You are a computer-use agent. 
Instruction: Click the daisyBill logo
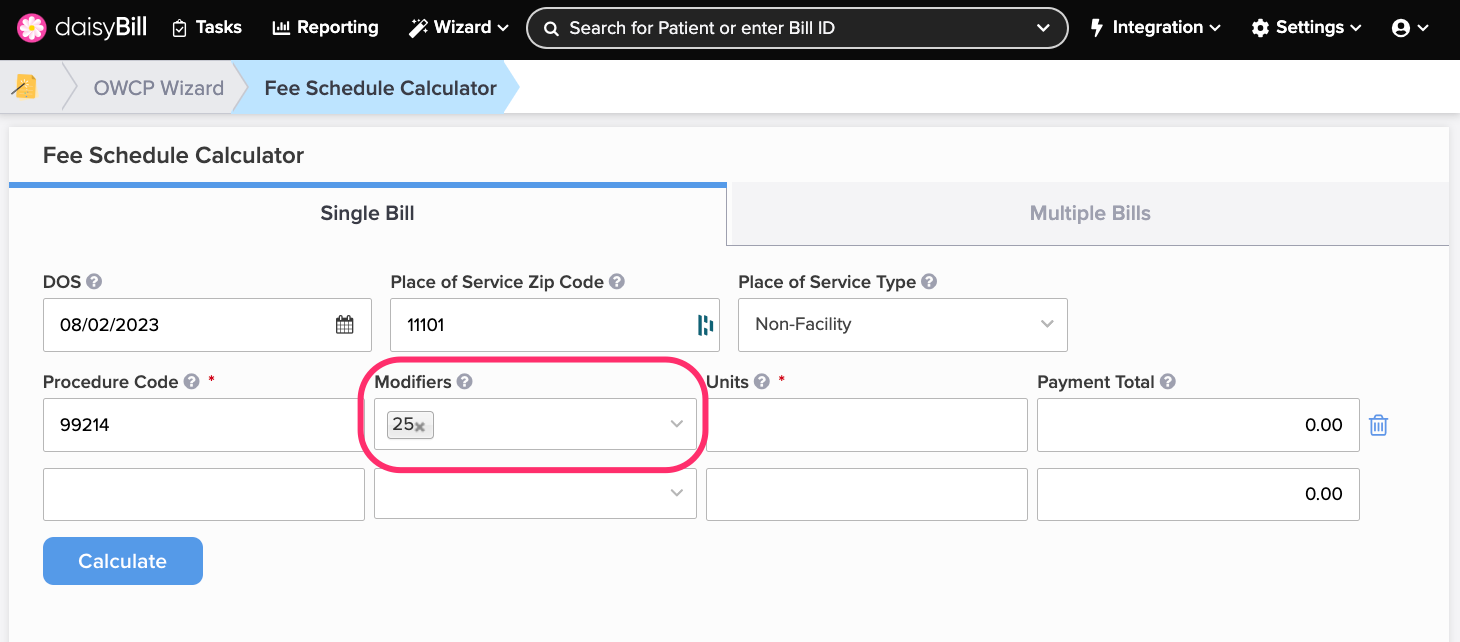(82, 27)
